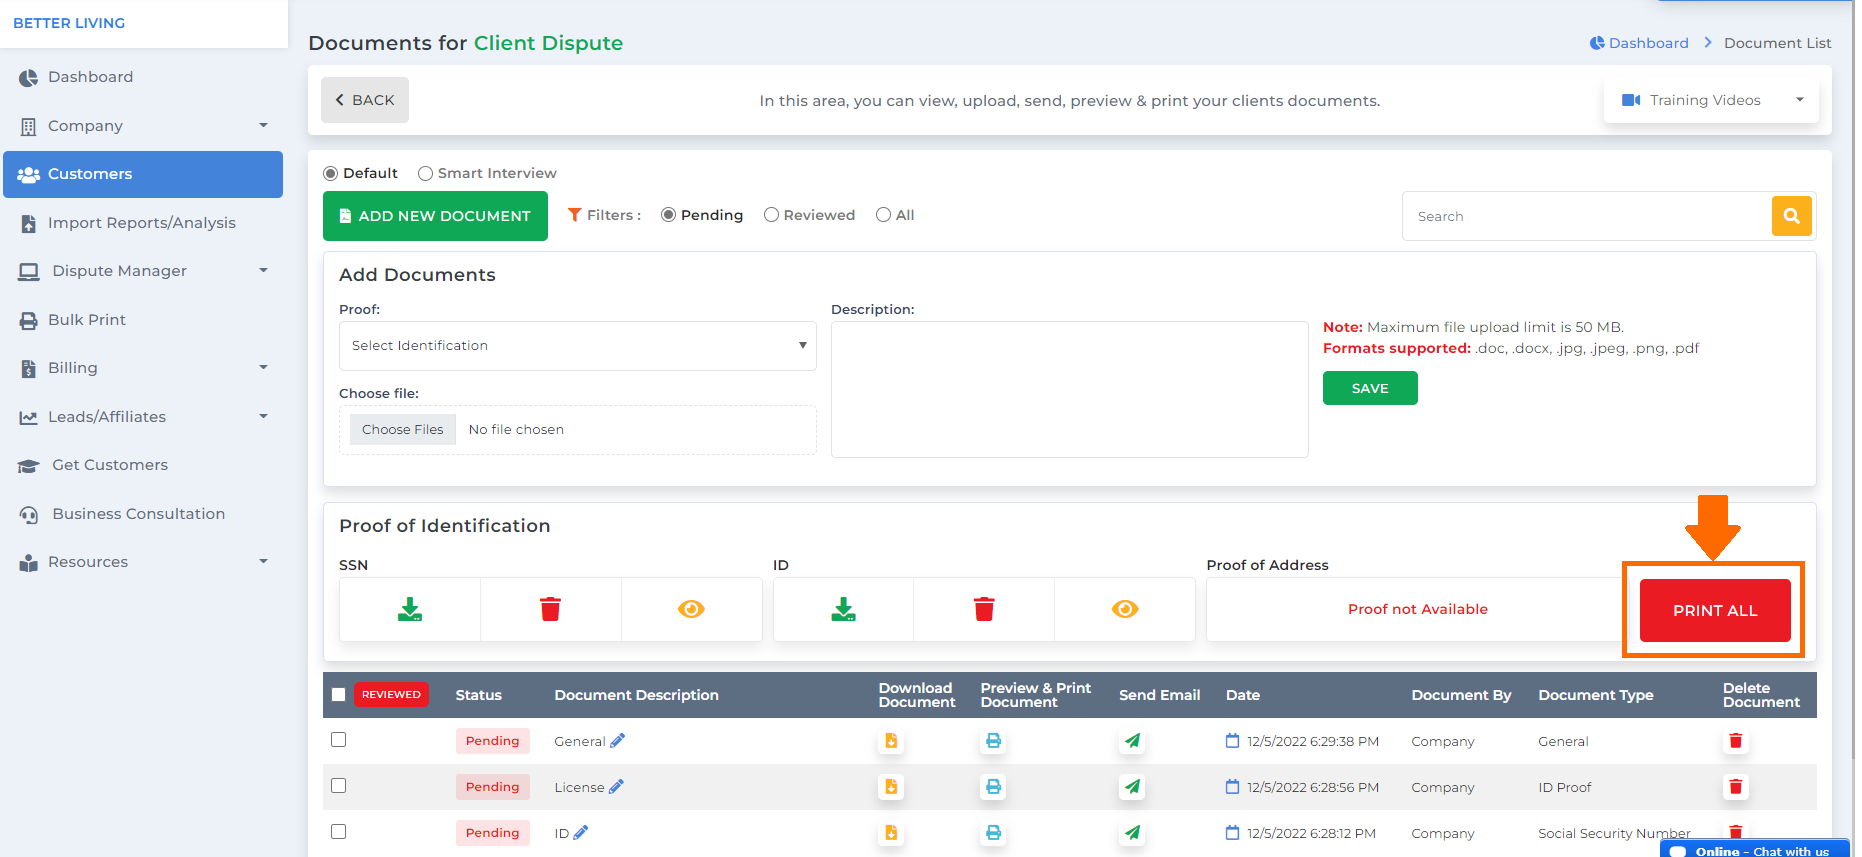Click calendar icon next to 12/5/2022 6:29:38 PM
This screenshot has width=1862, height=857.
click(x=1232, y=741)
